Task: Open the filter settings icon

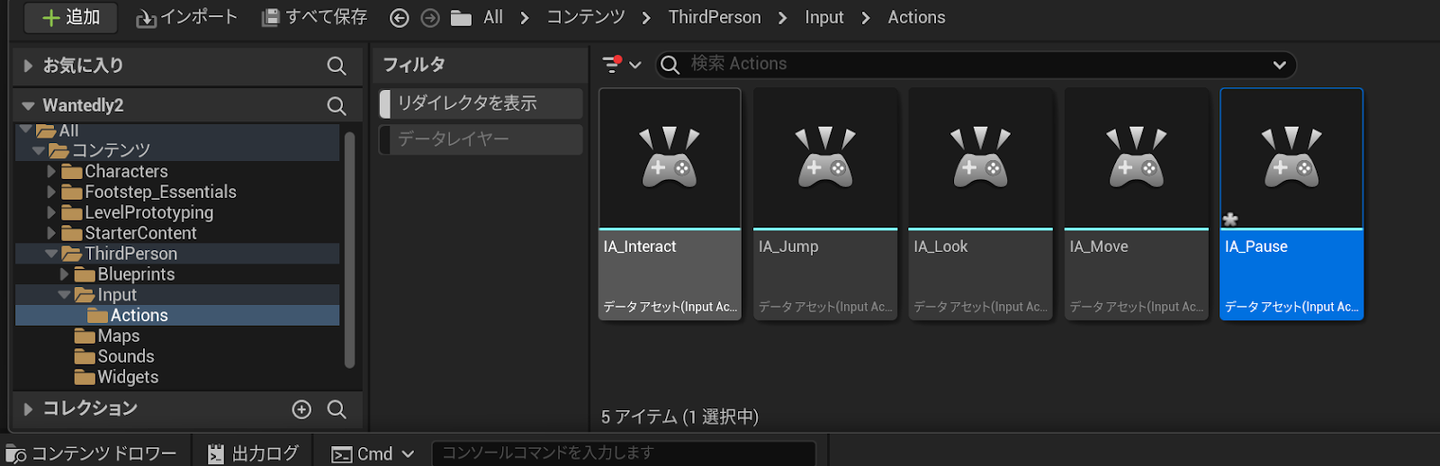Action: (x=620, y=64)
